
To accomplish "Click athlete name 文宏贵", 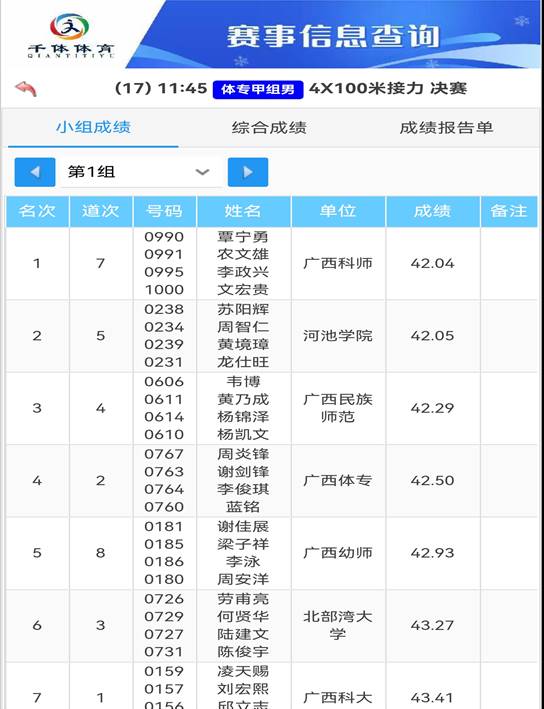I will (x=243, y=289).
